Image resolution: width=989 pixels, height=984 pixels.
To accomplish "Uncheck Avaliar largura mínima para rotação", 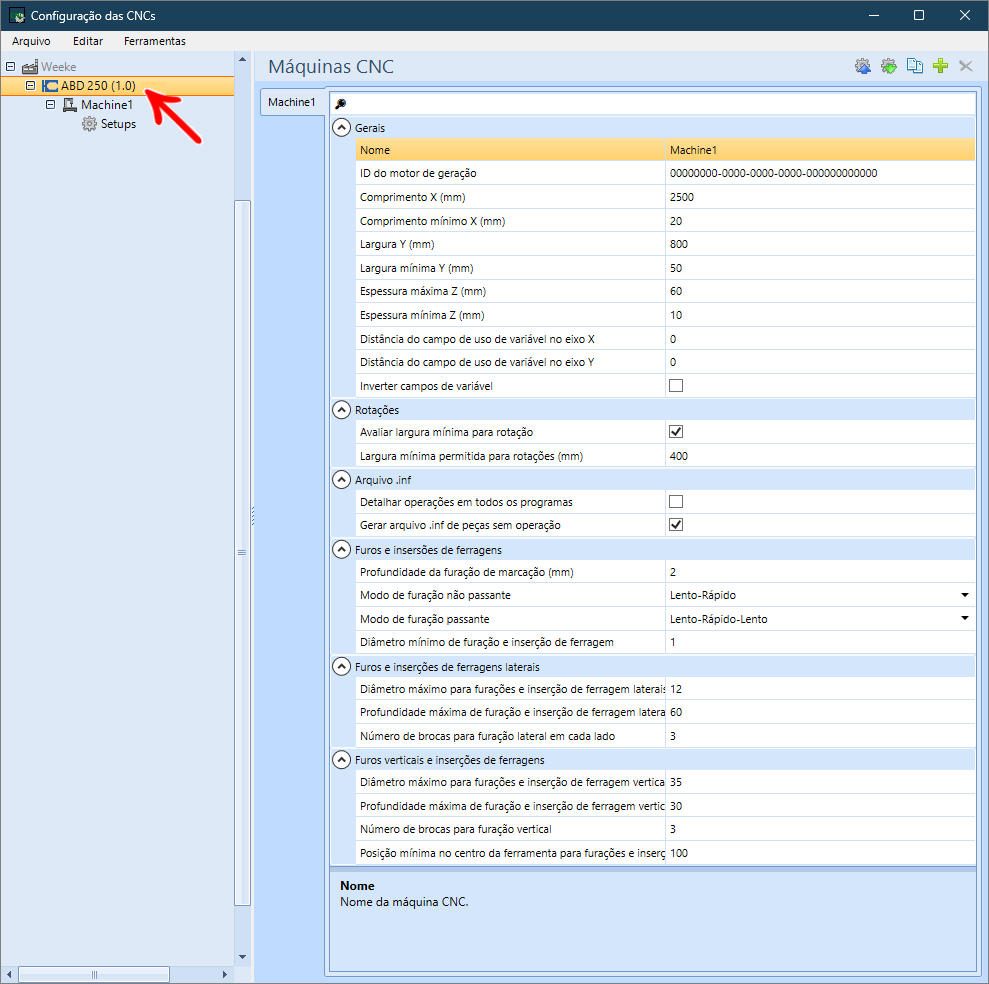I will (676, 431).
